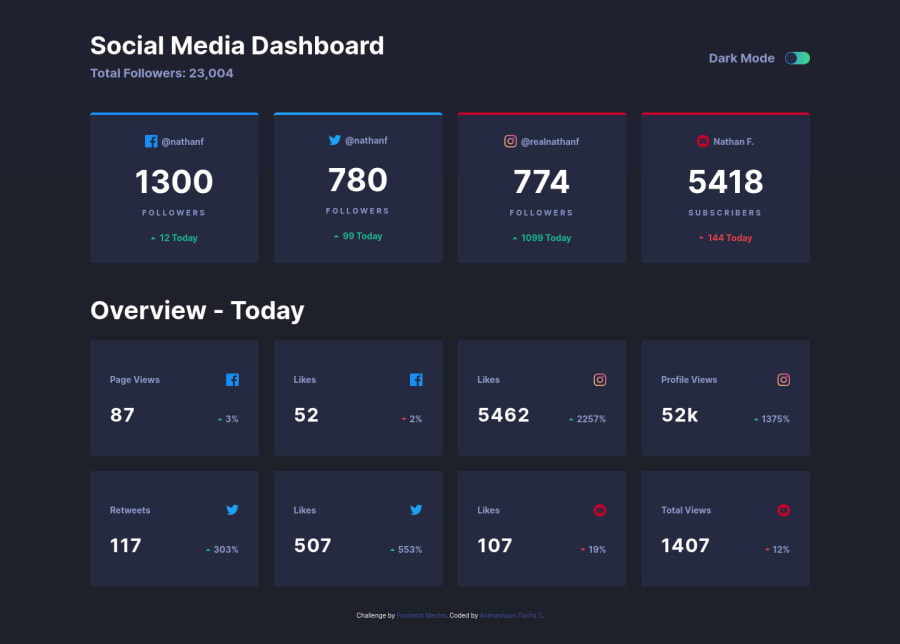Click the Animashaun Taofiq T. credit link

pyautogui.click(x=513, y=615)
